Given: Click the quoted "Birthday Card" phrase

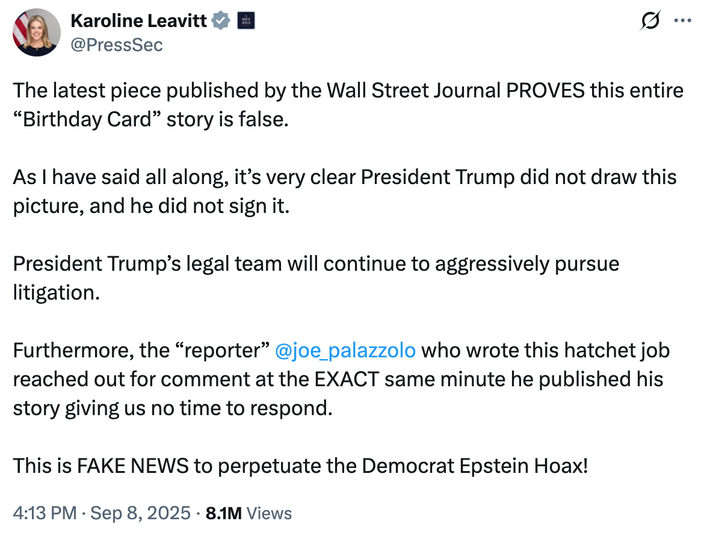Looking at the screenshot, I should point(86,120).
